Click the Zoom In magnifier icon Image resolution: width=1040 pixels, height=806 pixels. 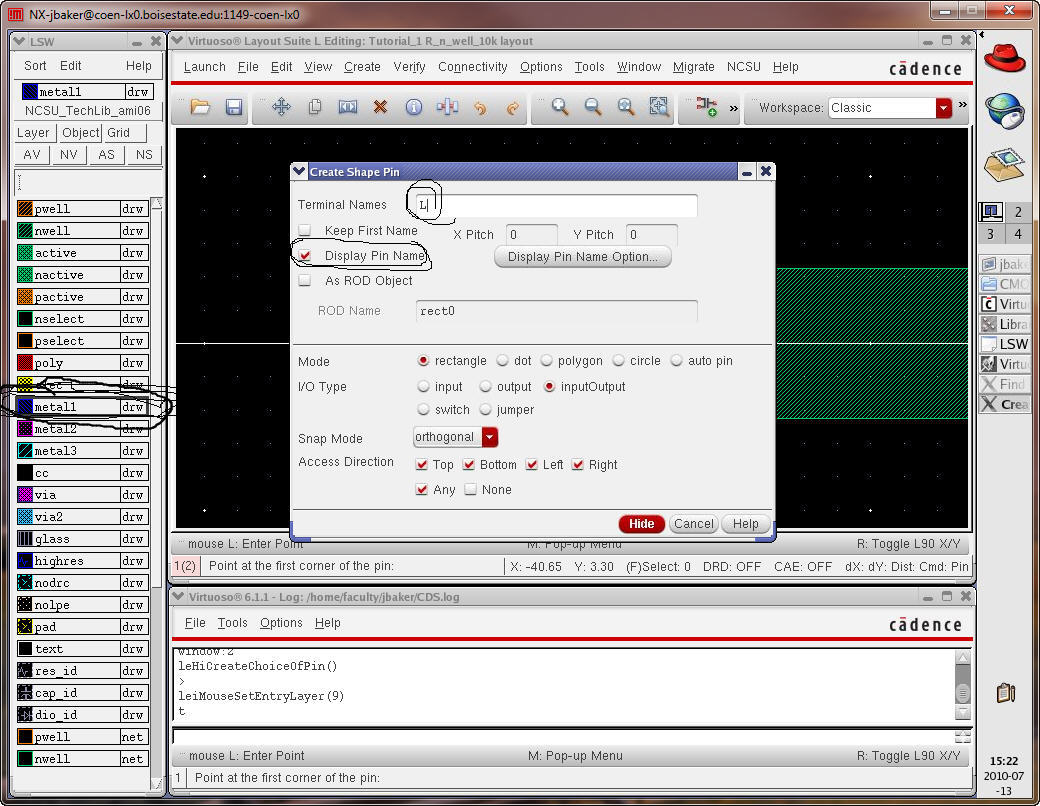click(x=560, y=108)
